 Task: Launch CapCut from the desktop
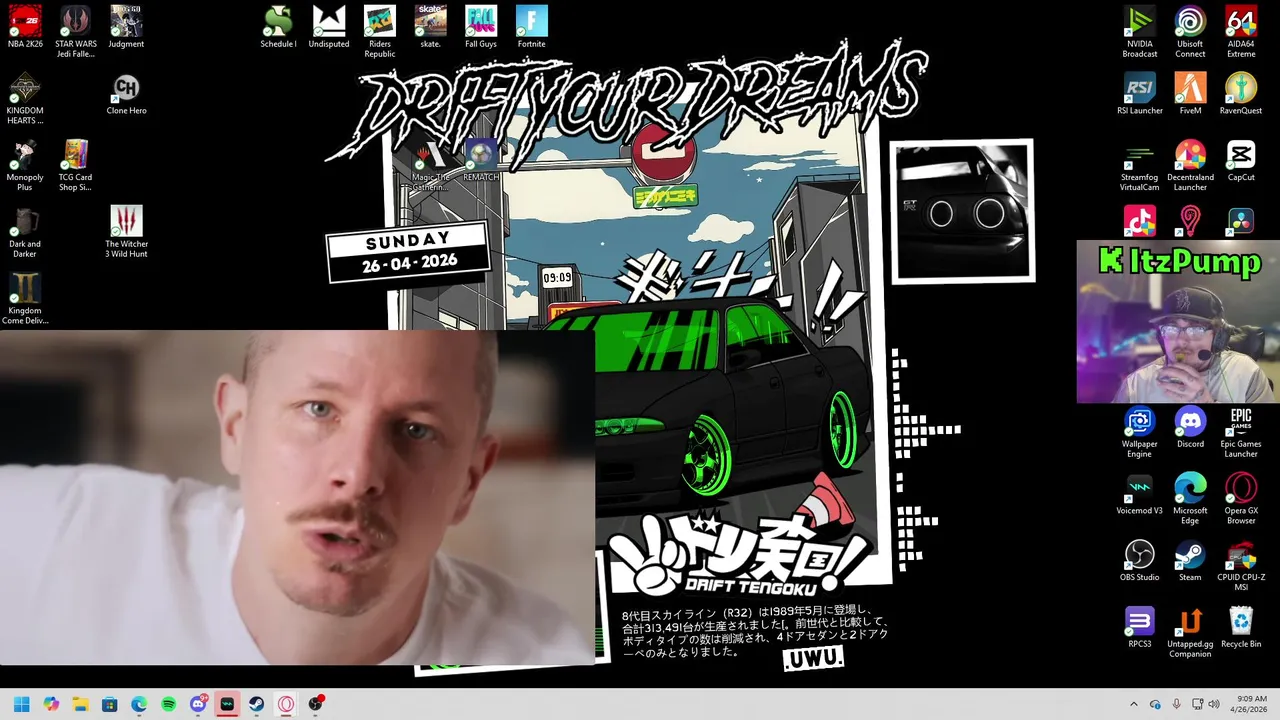pos(1241,161)
